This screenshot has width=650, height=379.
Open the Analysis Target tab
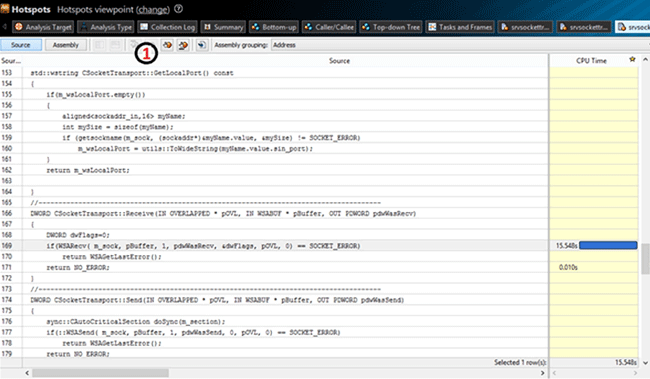pyautogui.click(x=43, y=27)
